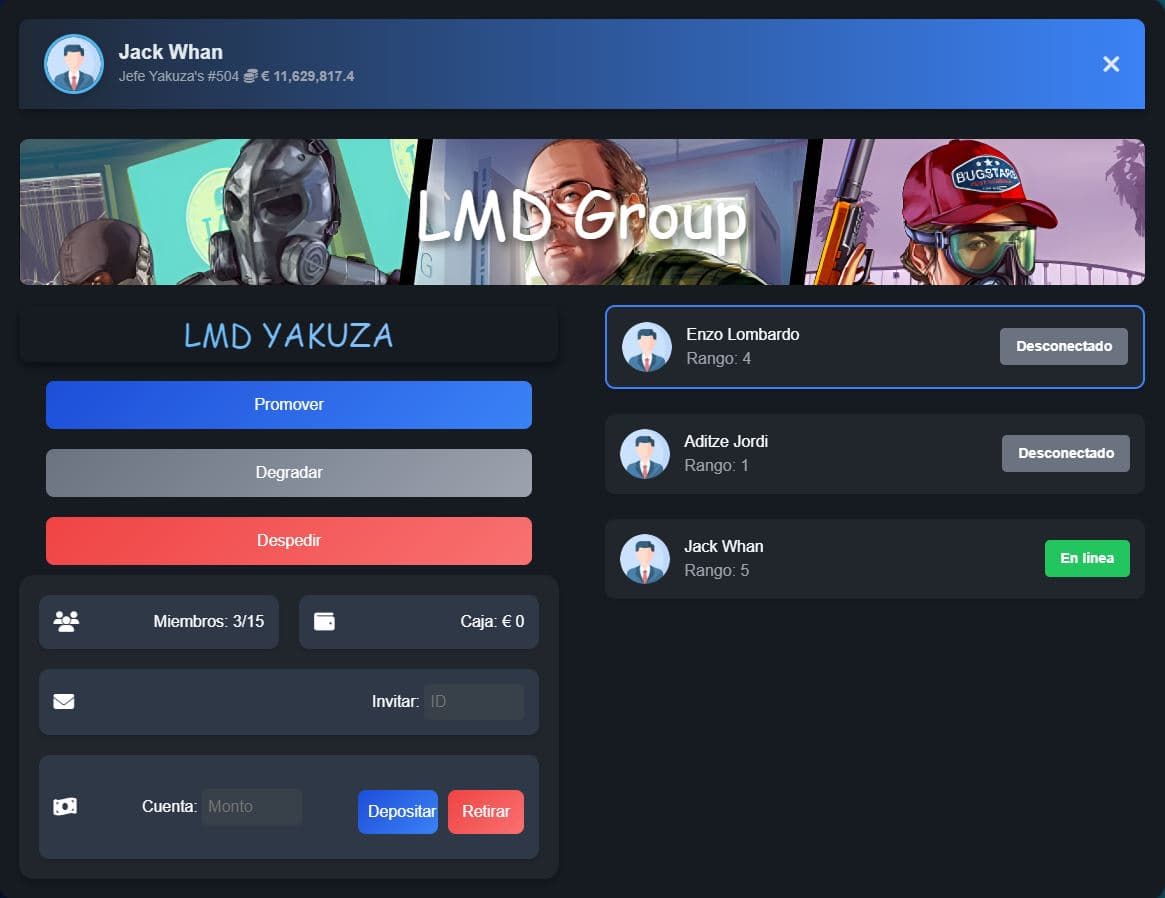Click the 'Miembros: 3/15' text
This screenshot has width=1165, height=898.
209,622
